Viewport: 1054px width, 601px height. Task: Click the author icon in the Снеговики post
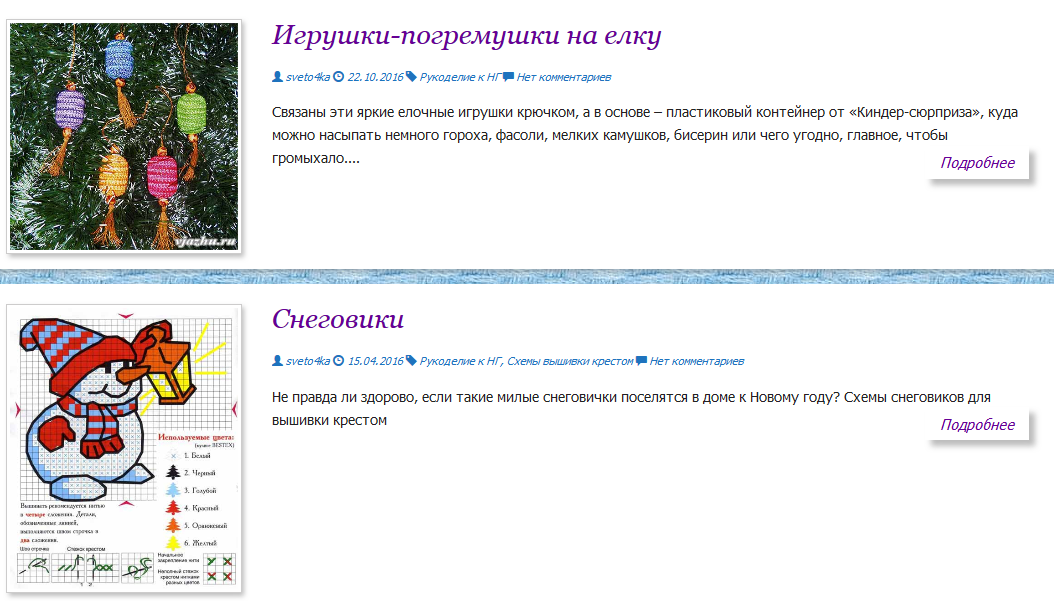coord(277,361)
